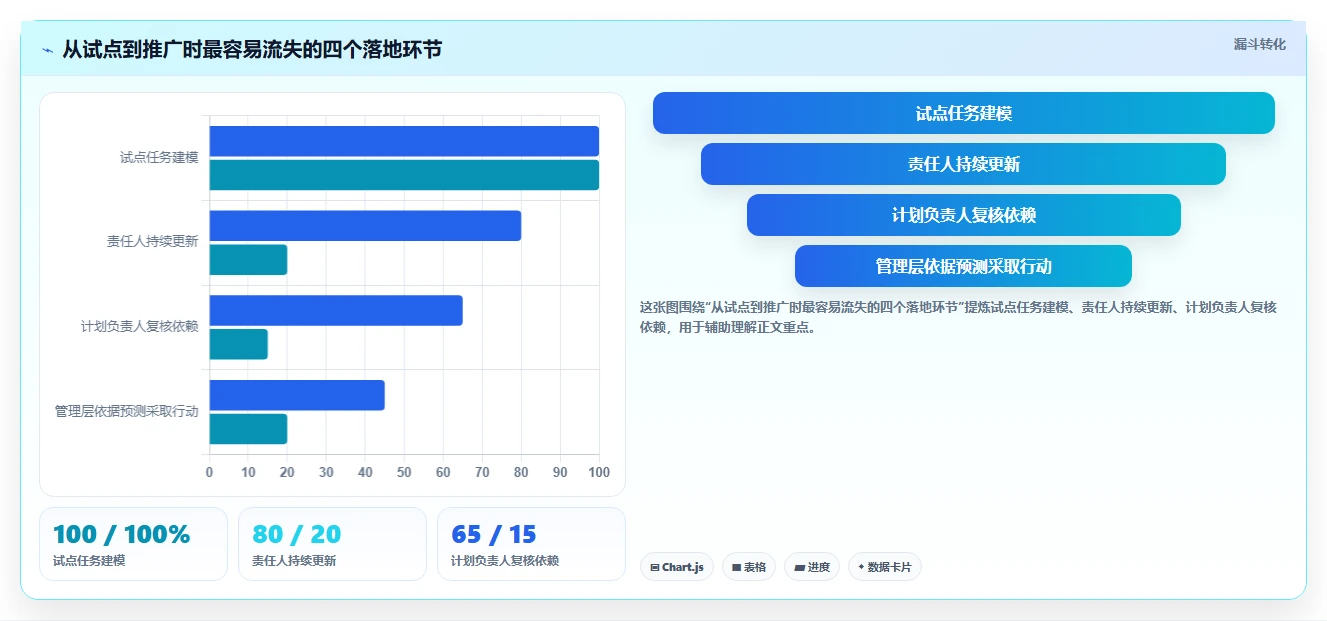Click the 试点任务建模 axis label in chart

point(159,157)
